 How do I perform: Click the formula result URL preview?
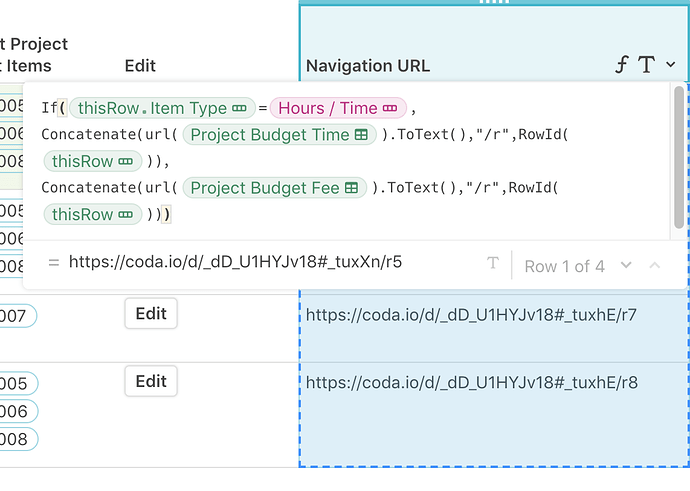click(x=236, y=262)
